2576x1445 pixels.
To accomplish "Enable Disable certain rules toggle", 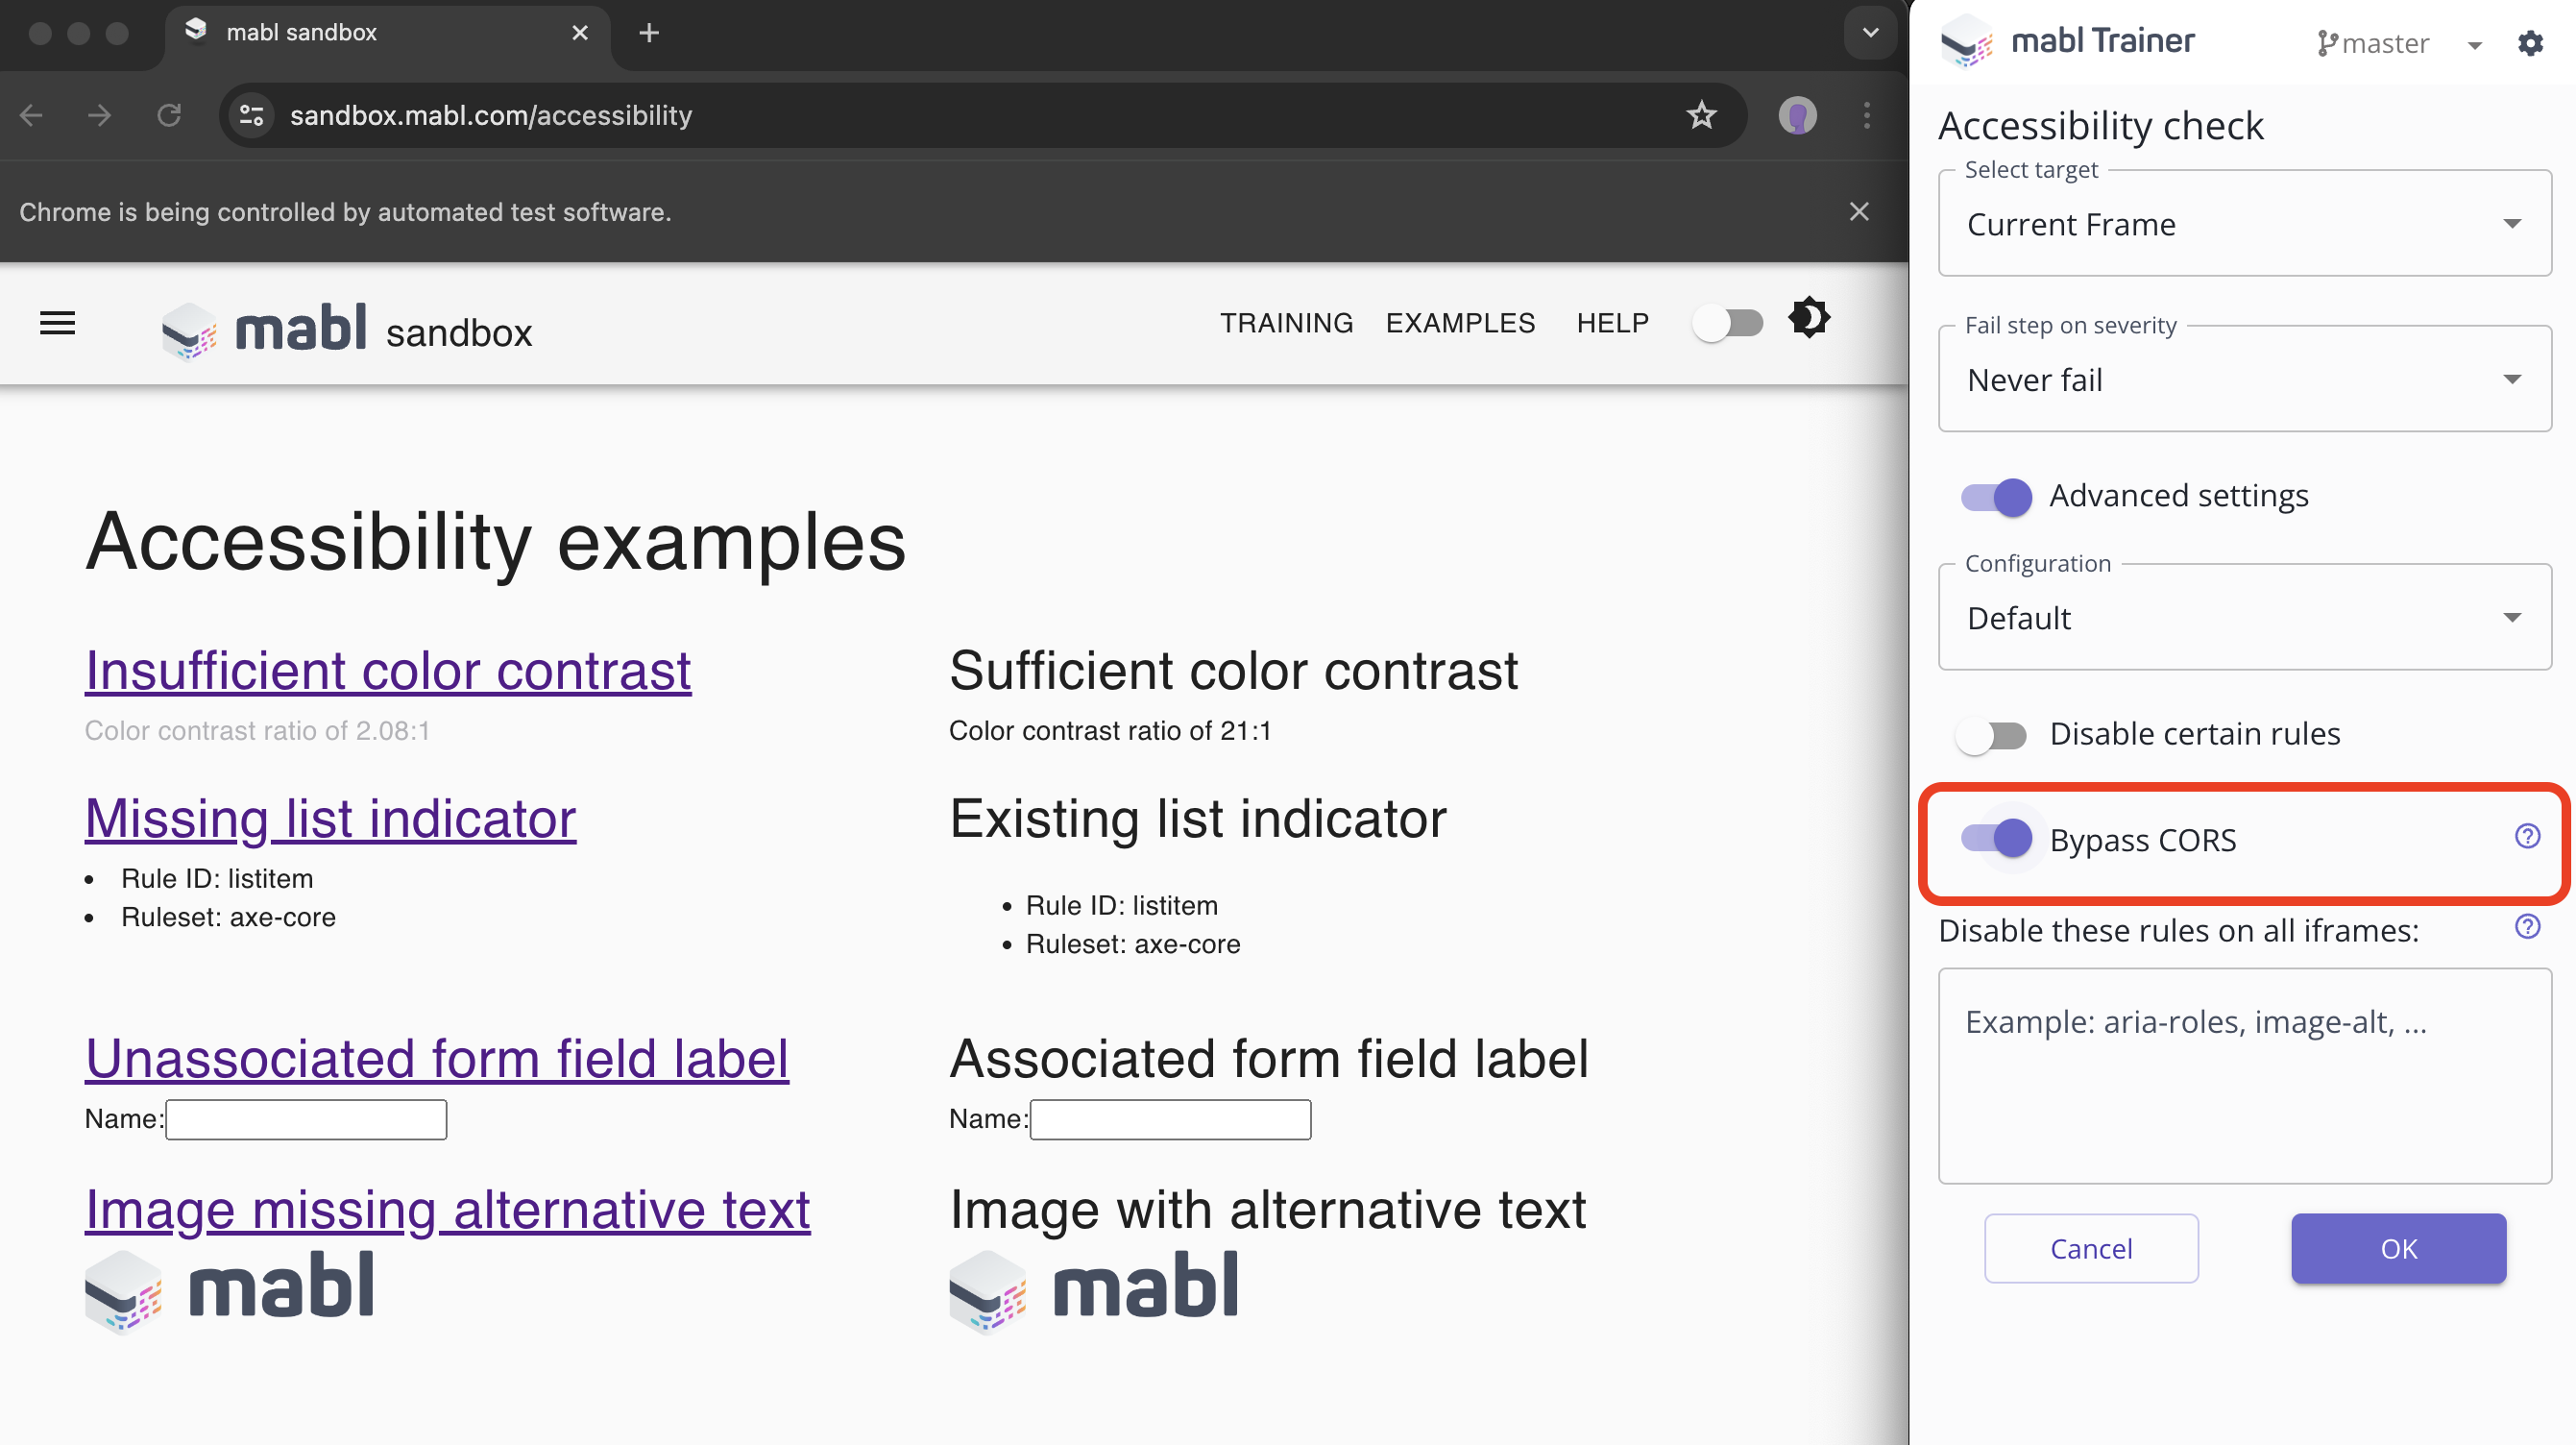I will click(x=1991, y=735).
